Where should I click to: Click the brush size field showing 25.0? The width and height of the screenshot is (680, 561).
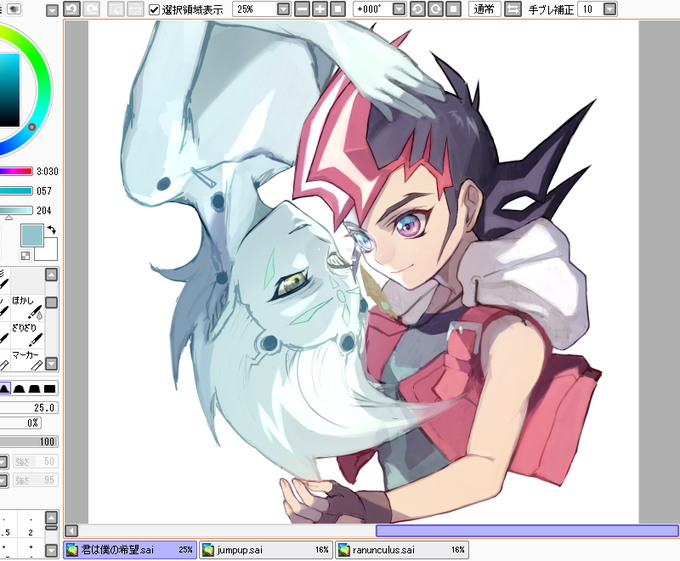29,408
